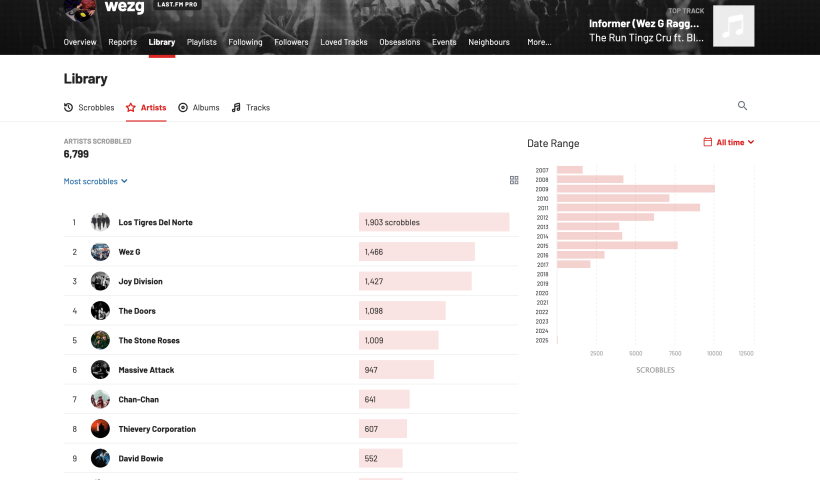This screenshot has height=480, width=820.
Task: Switch to the Albums tab
Action: pos(199,107)
